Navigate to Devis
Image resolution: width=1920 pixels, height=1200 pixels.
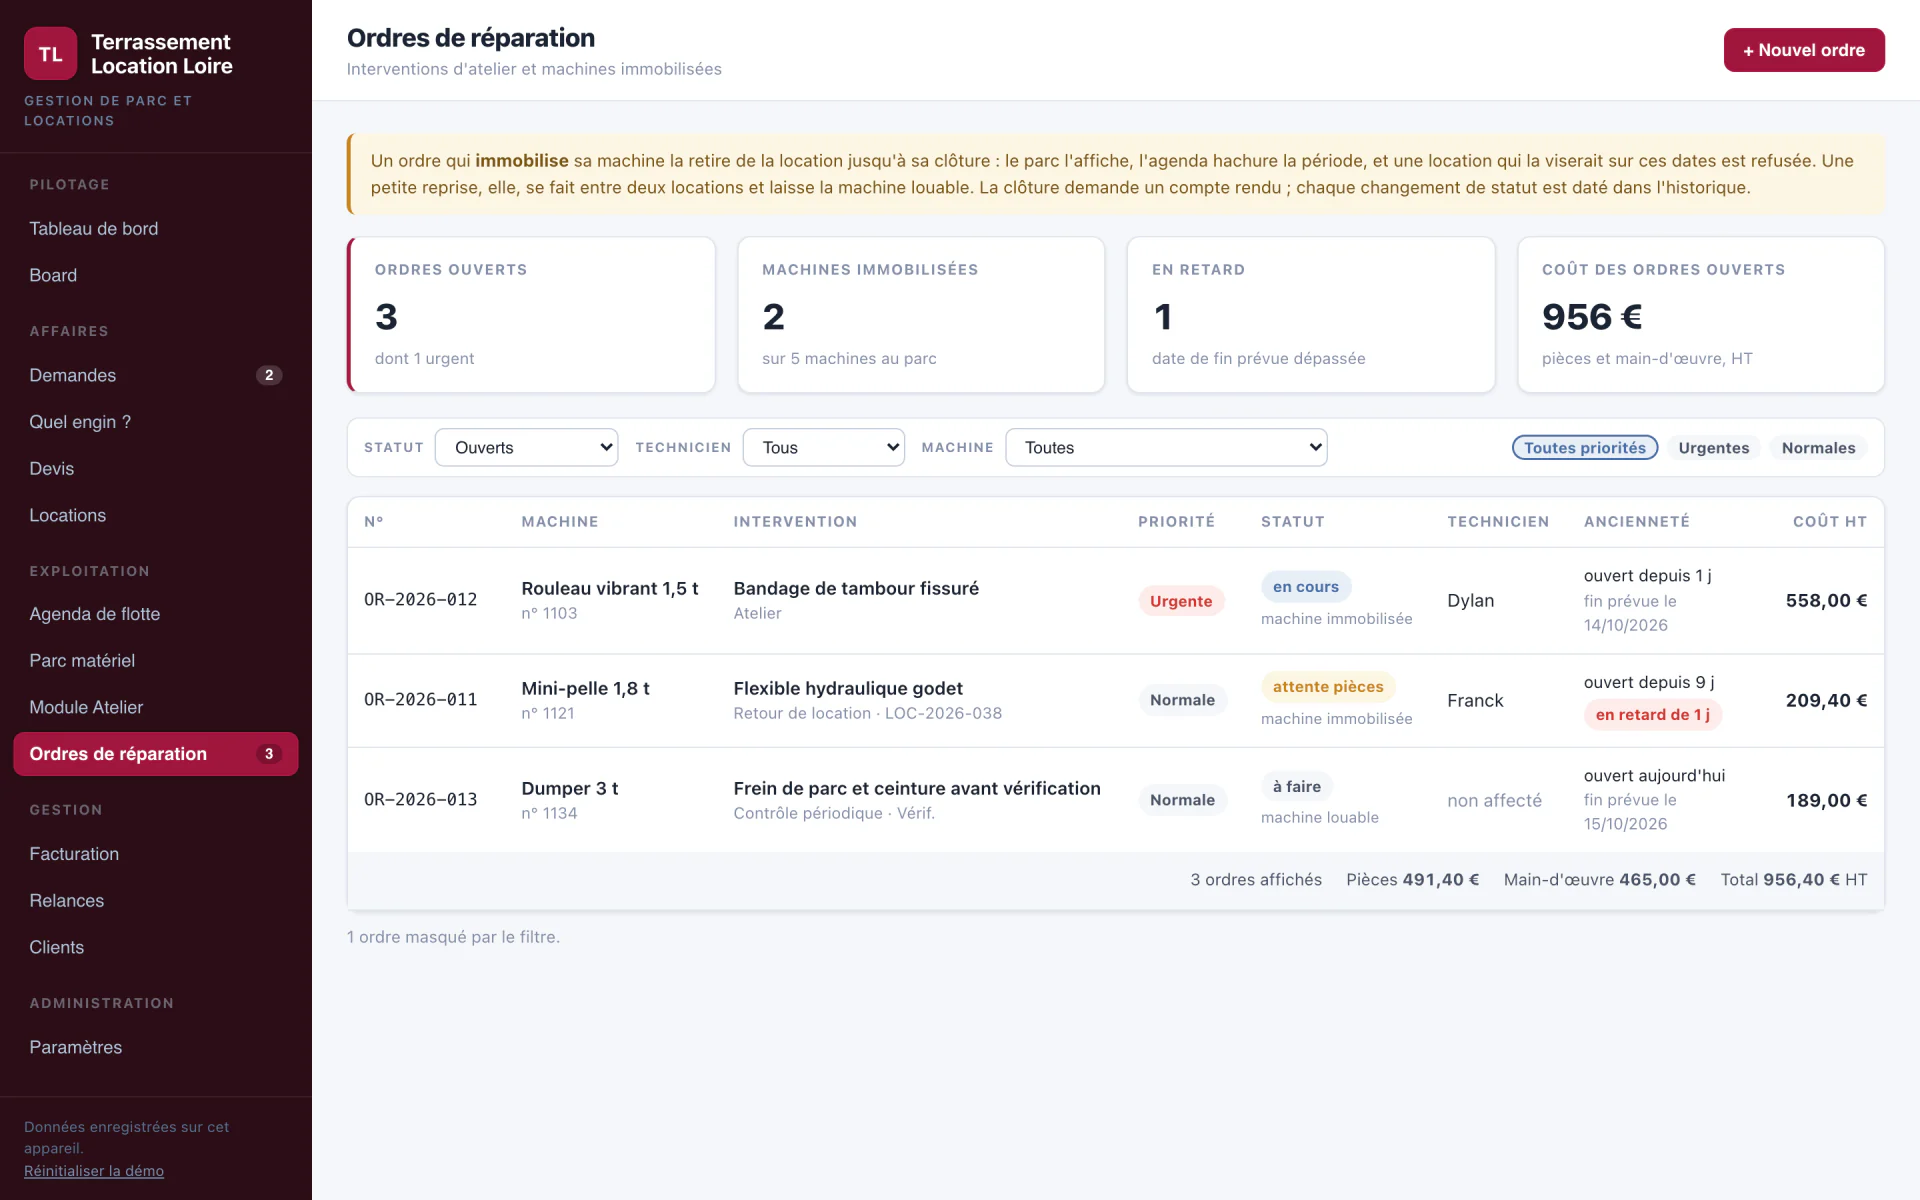156,468
